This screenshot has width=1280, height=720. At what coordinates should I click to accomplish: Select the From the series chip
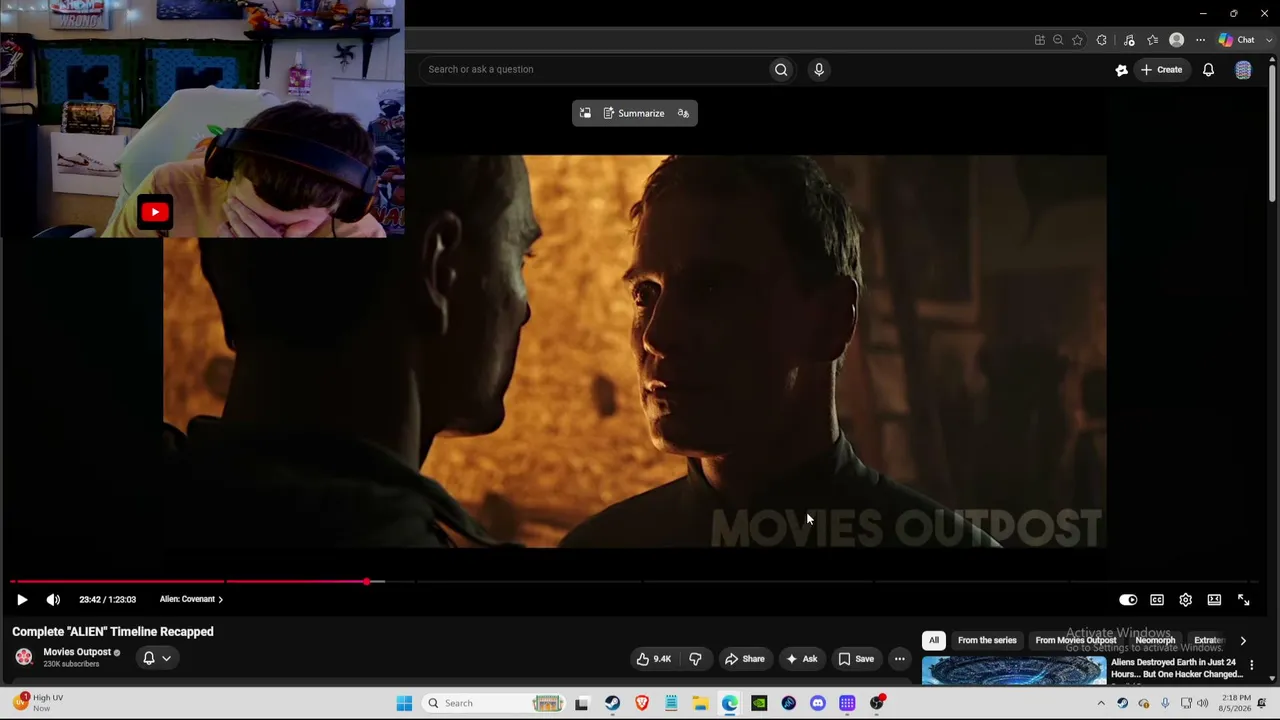pos(987,640)
